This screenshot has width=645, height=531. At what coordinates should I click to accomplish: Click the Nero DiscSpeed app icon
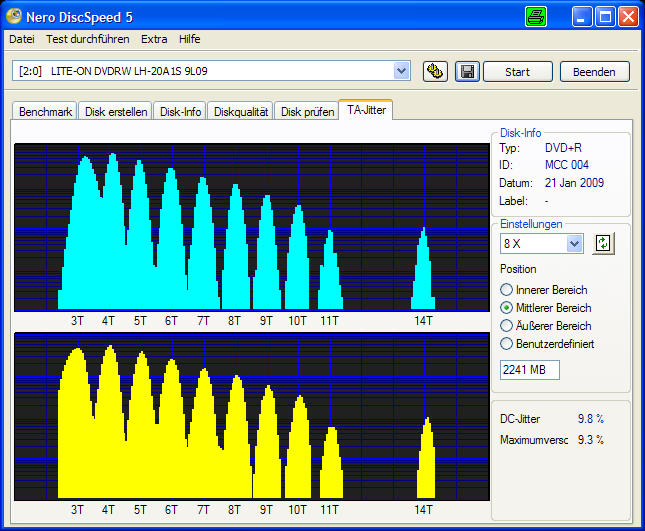tap(14, 16)
